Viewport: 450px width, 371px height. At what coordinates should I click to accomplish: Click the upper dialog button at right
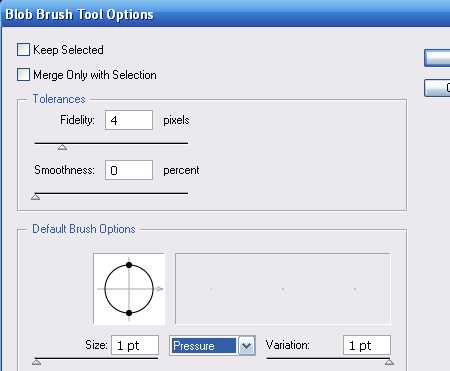[437, 58]
